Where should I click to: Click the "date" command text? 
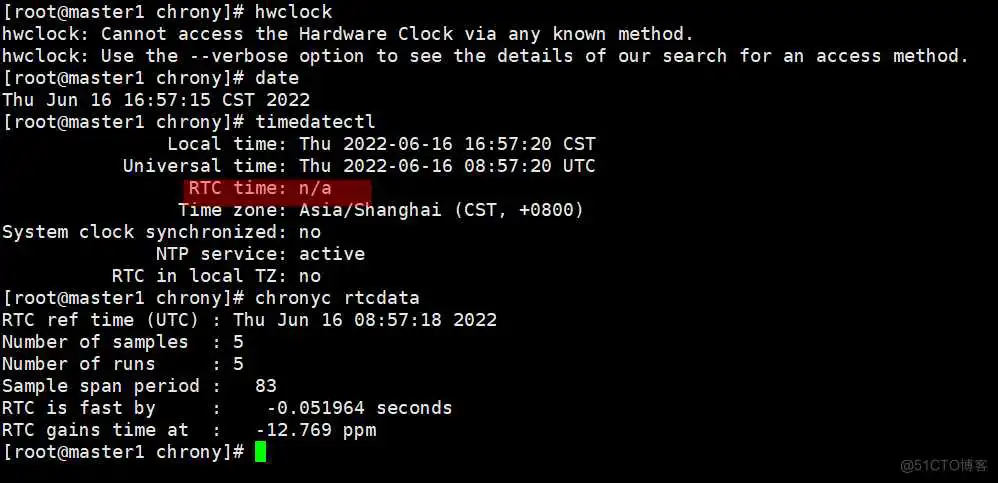pos(277,78)
